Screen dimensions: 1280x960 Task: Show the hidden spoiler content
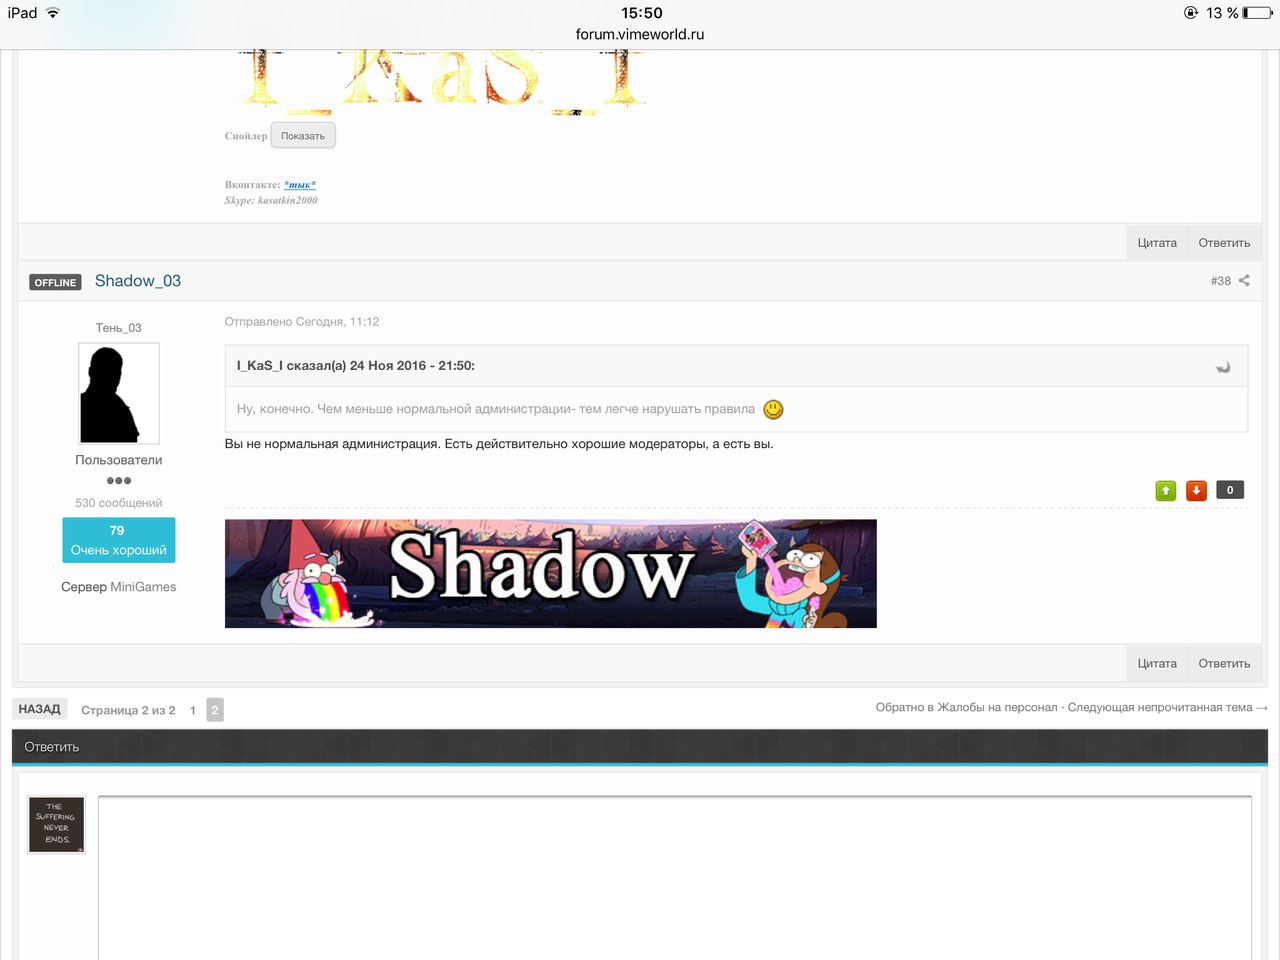303,136
